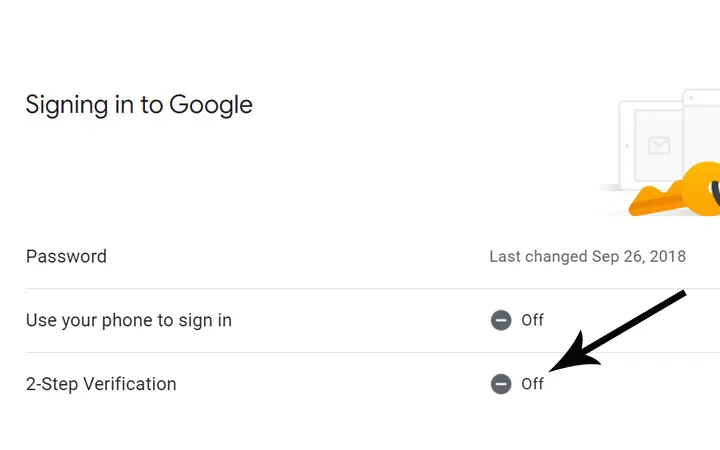Screen dimensions: 720x450
Task: Open the 'Use your phone to sign in' row
Action: coord(128,320)
